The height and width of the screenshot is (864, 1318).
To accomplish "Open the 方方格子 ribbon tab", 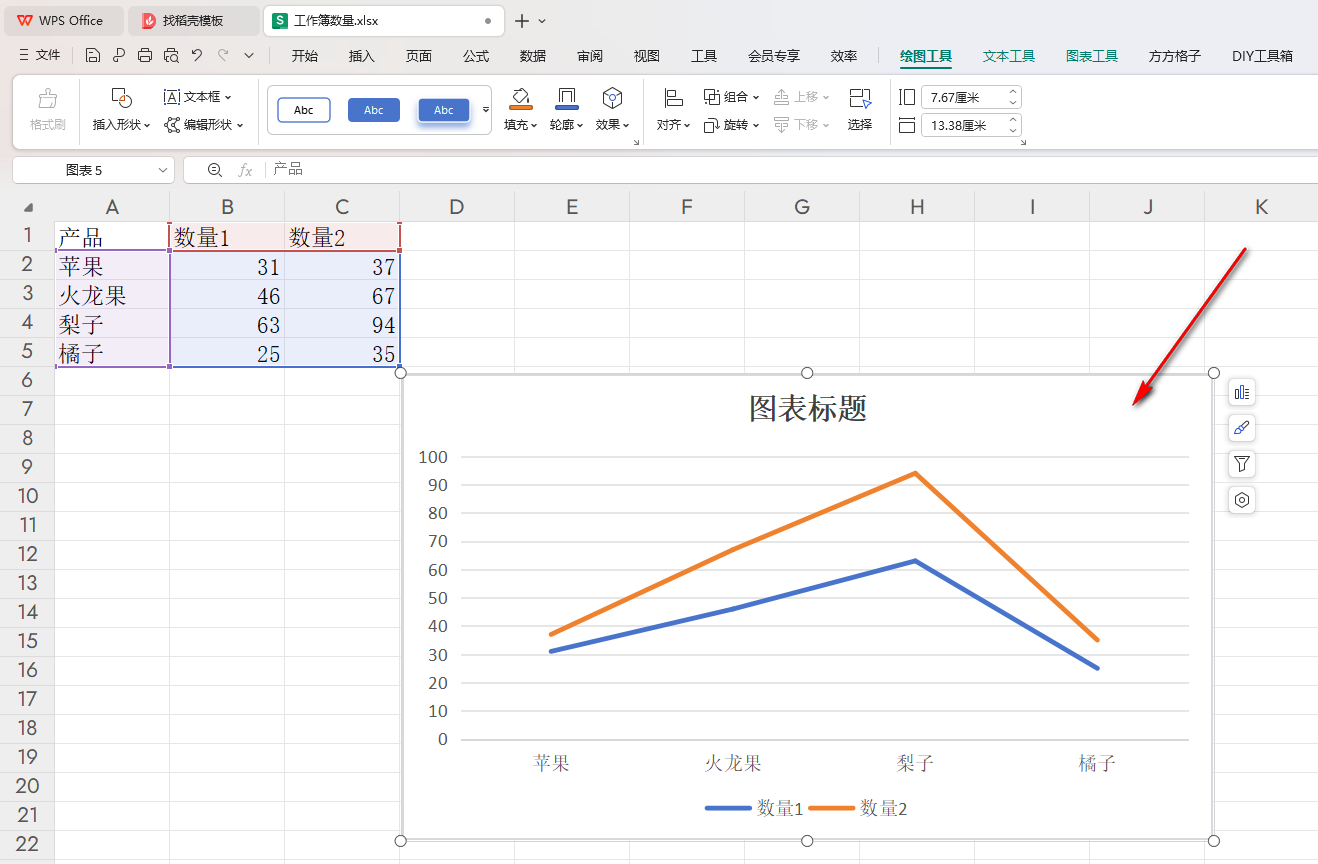I will pos(1175,56).
